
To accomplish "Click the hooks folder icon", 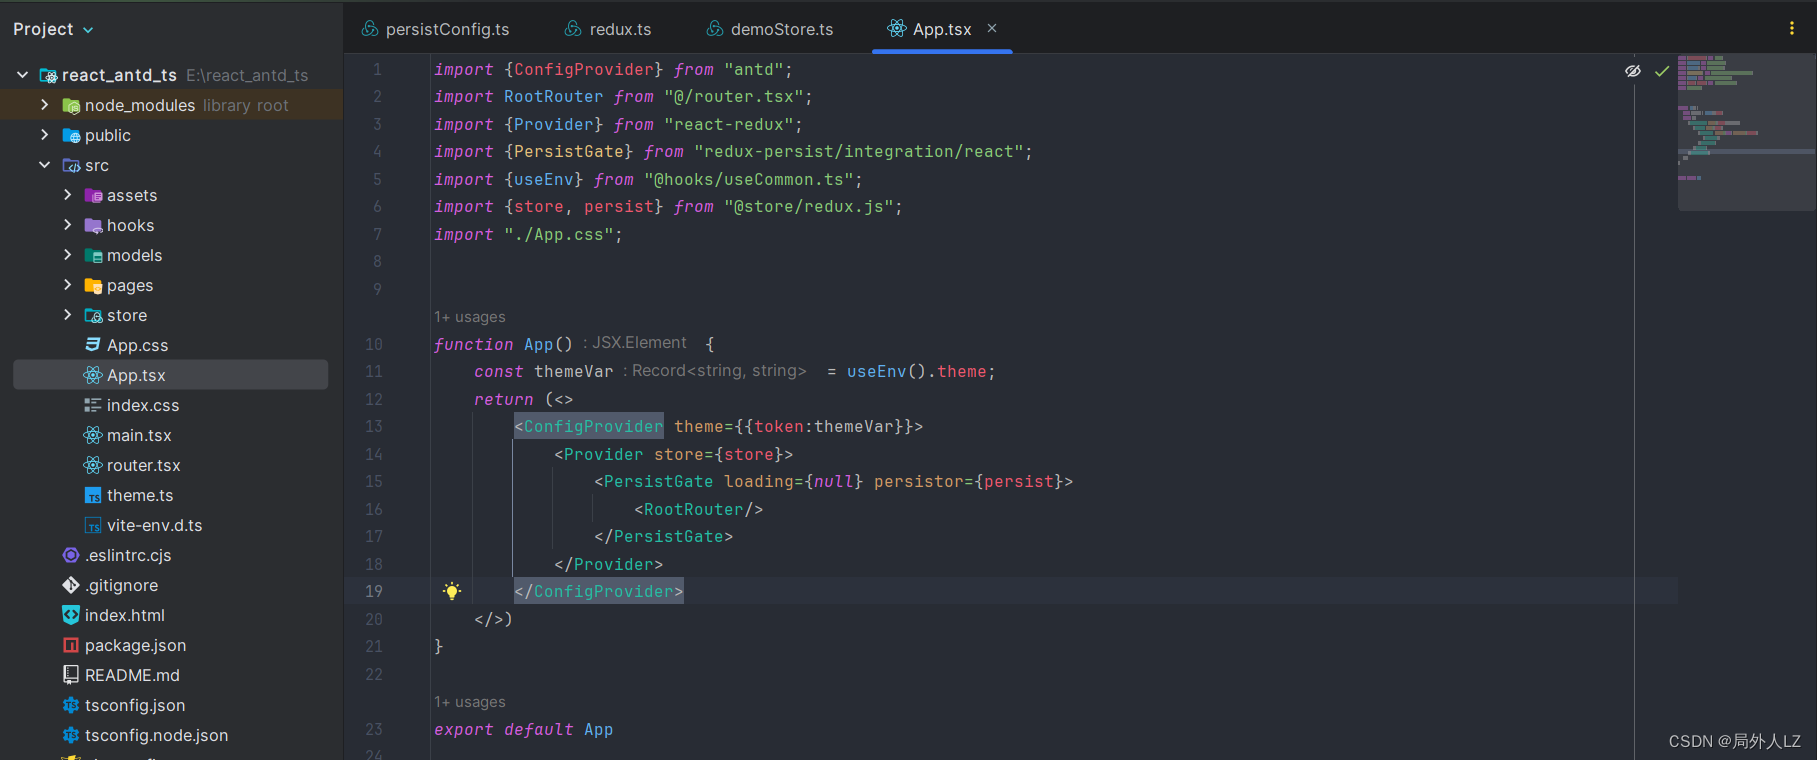I will click(93, 225).
